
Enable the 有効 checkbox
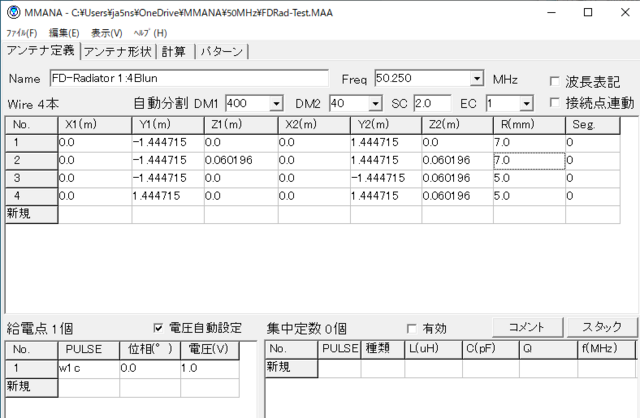(x=412, y=328)
